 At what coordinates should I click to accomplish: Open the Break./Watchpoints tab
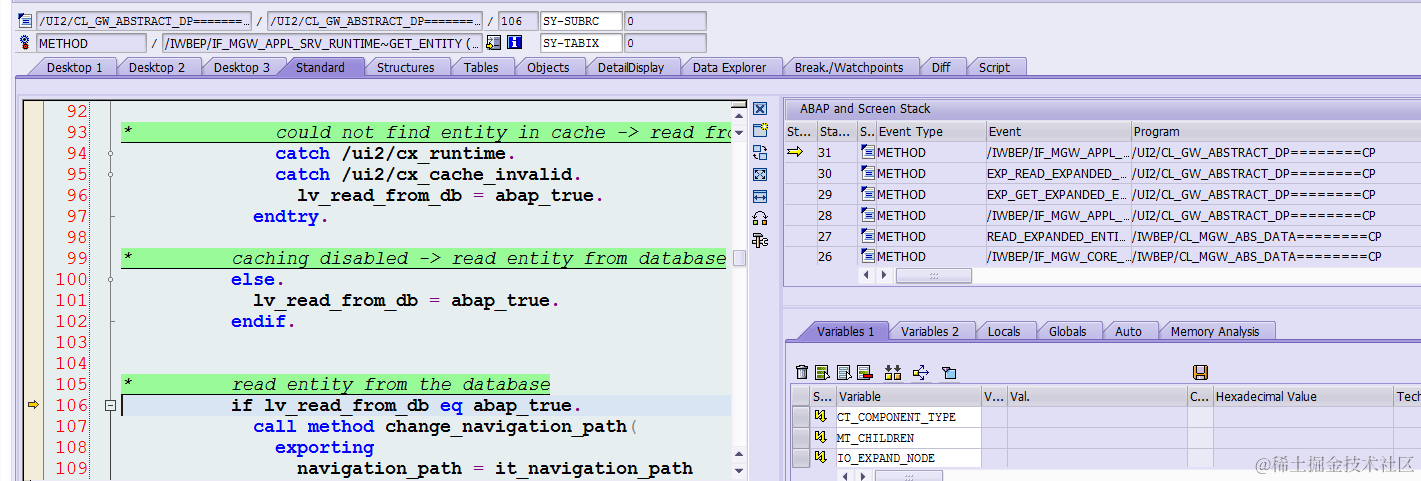point(849,67)
